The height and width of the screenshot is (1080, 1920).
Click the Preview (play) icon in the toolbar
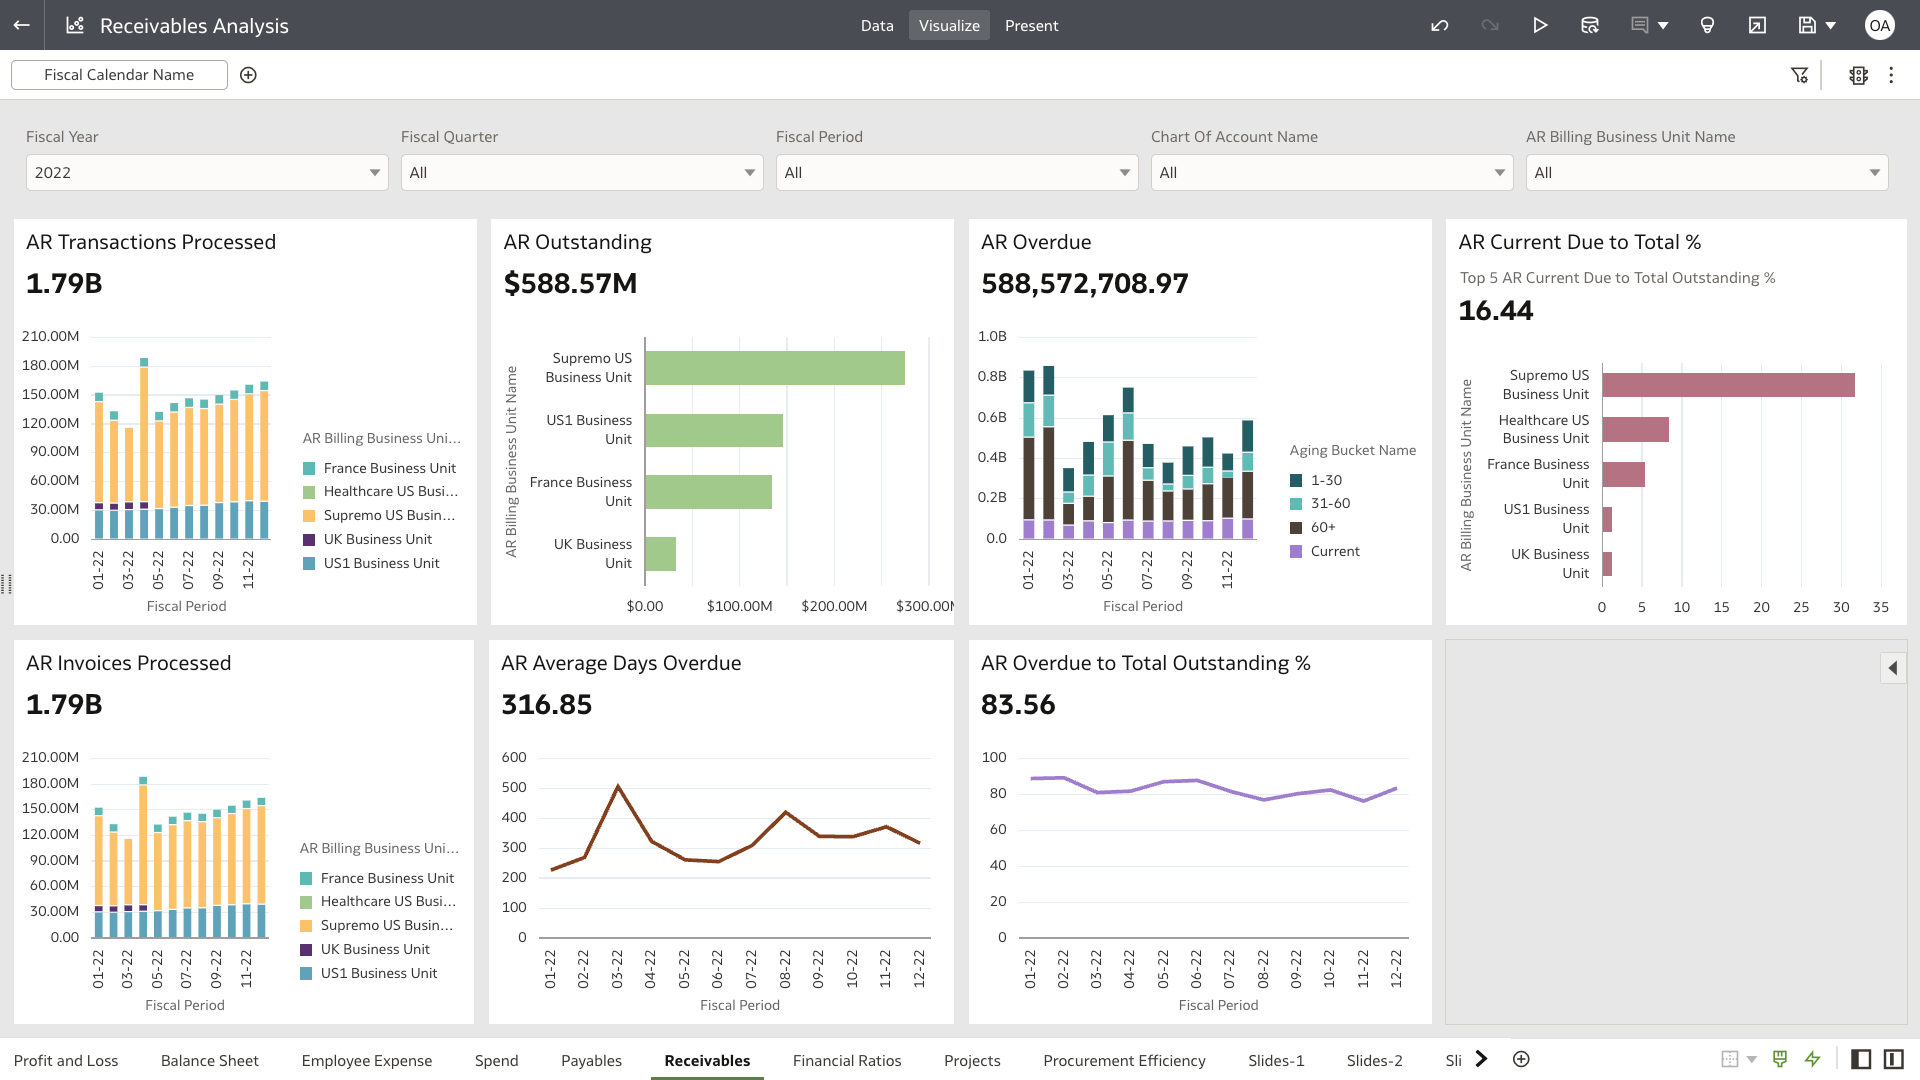coord(1540,25)
